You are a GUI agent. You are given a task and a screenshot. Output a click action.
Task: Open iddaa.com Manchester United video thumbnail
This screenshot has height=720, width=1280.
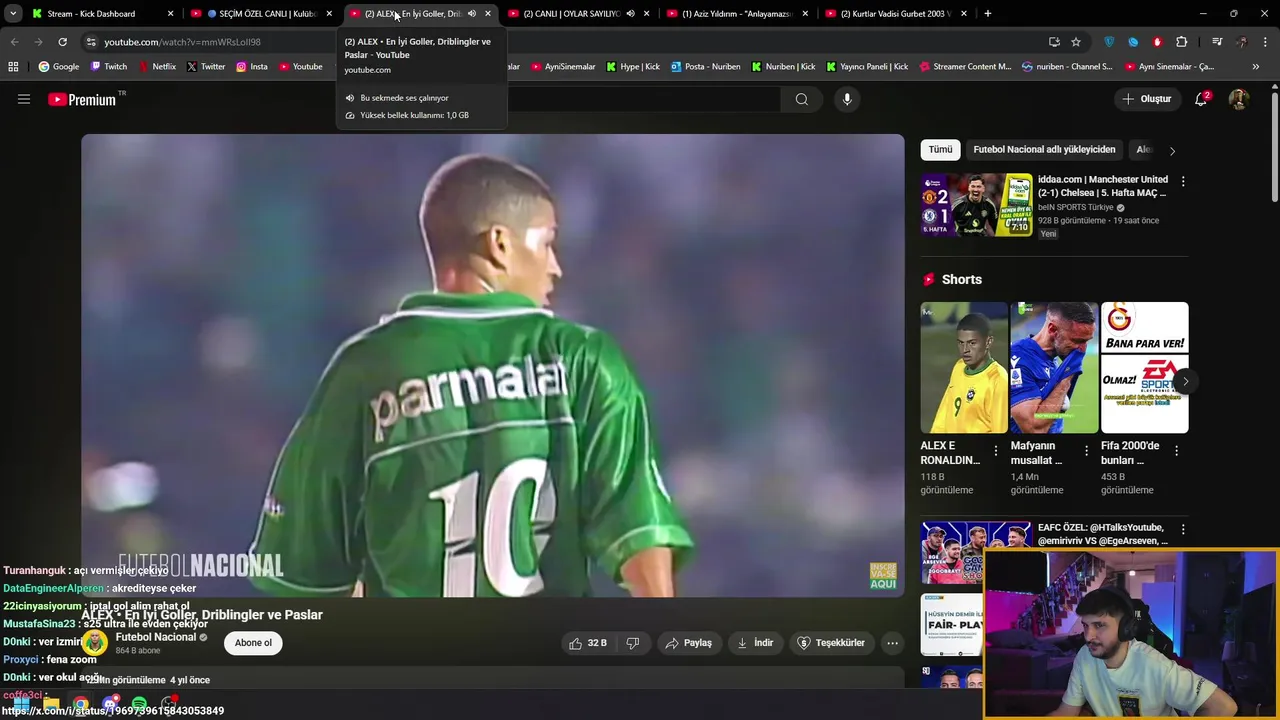(977, 205)
